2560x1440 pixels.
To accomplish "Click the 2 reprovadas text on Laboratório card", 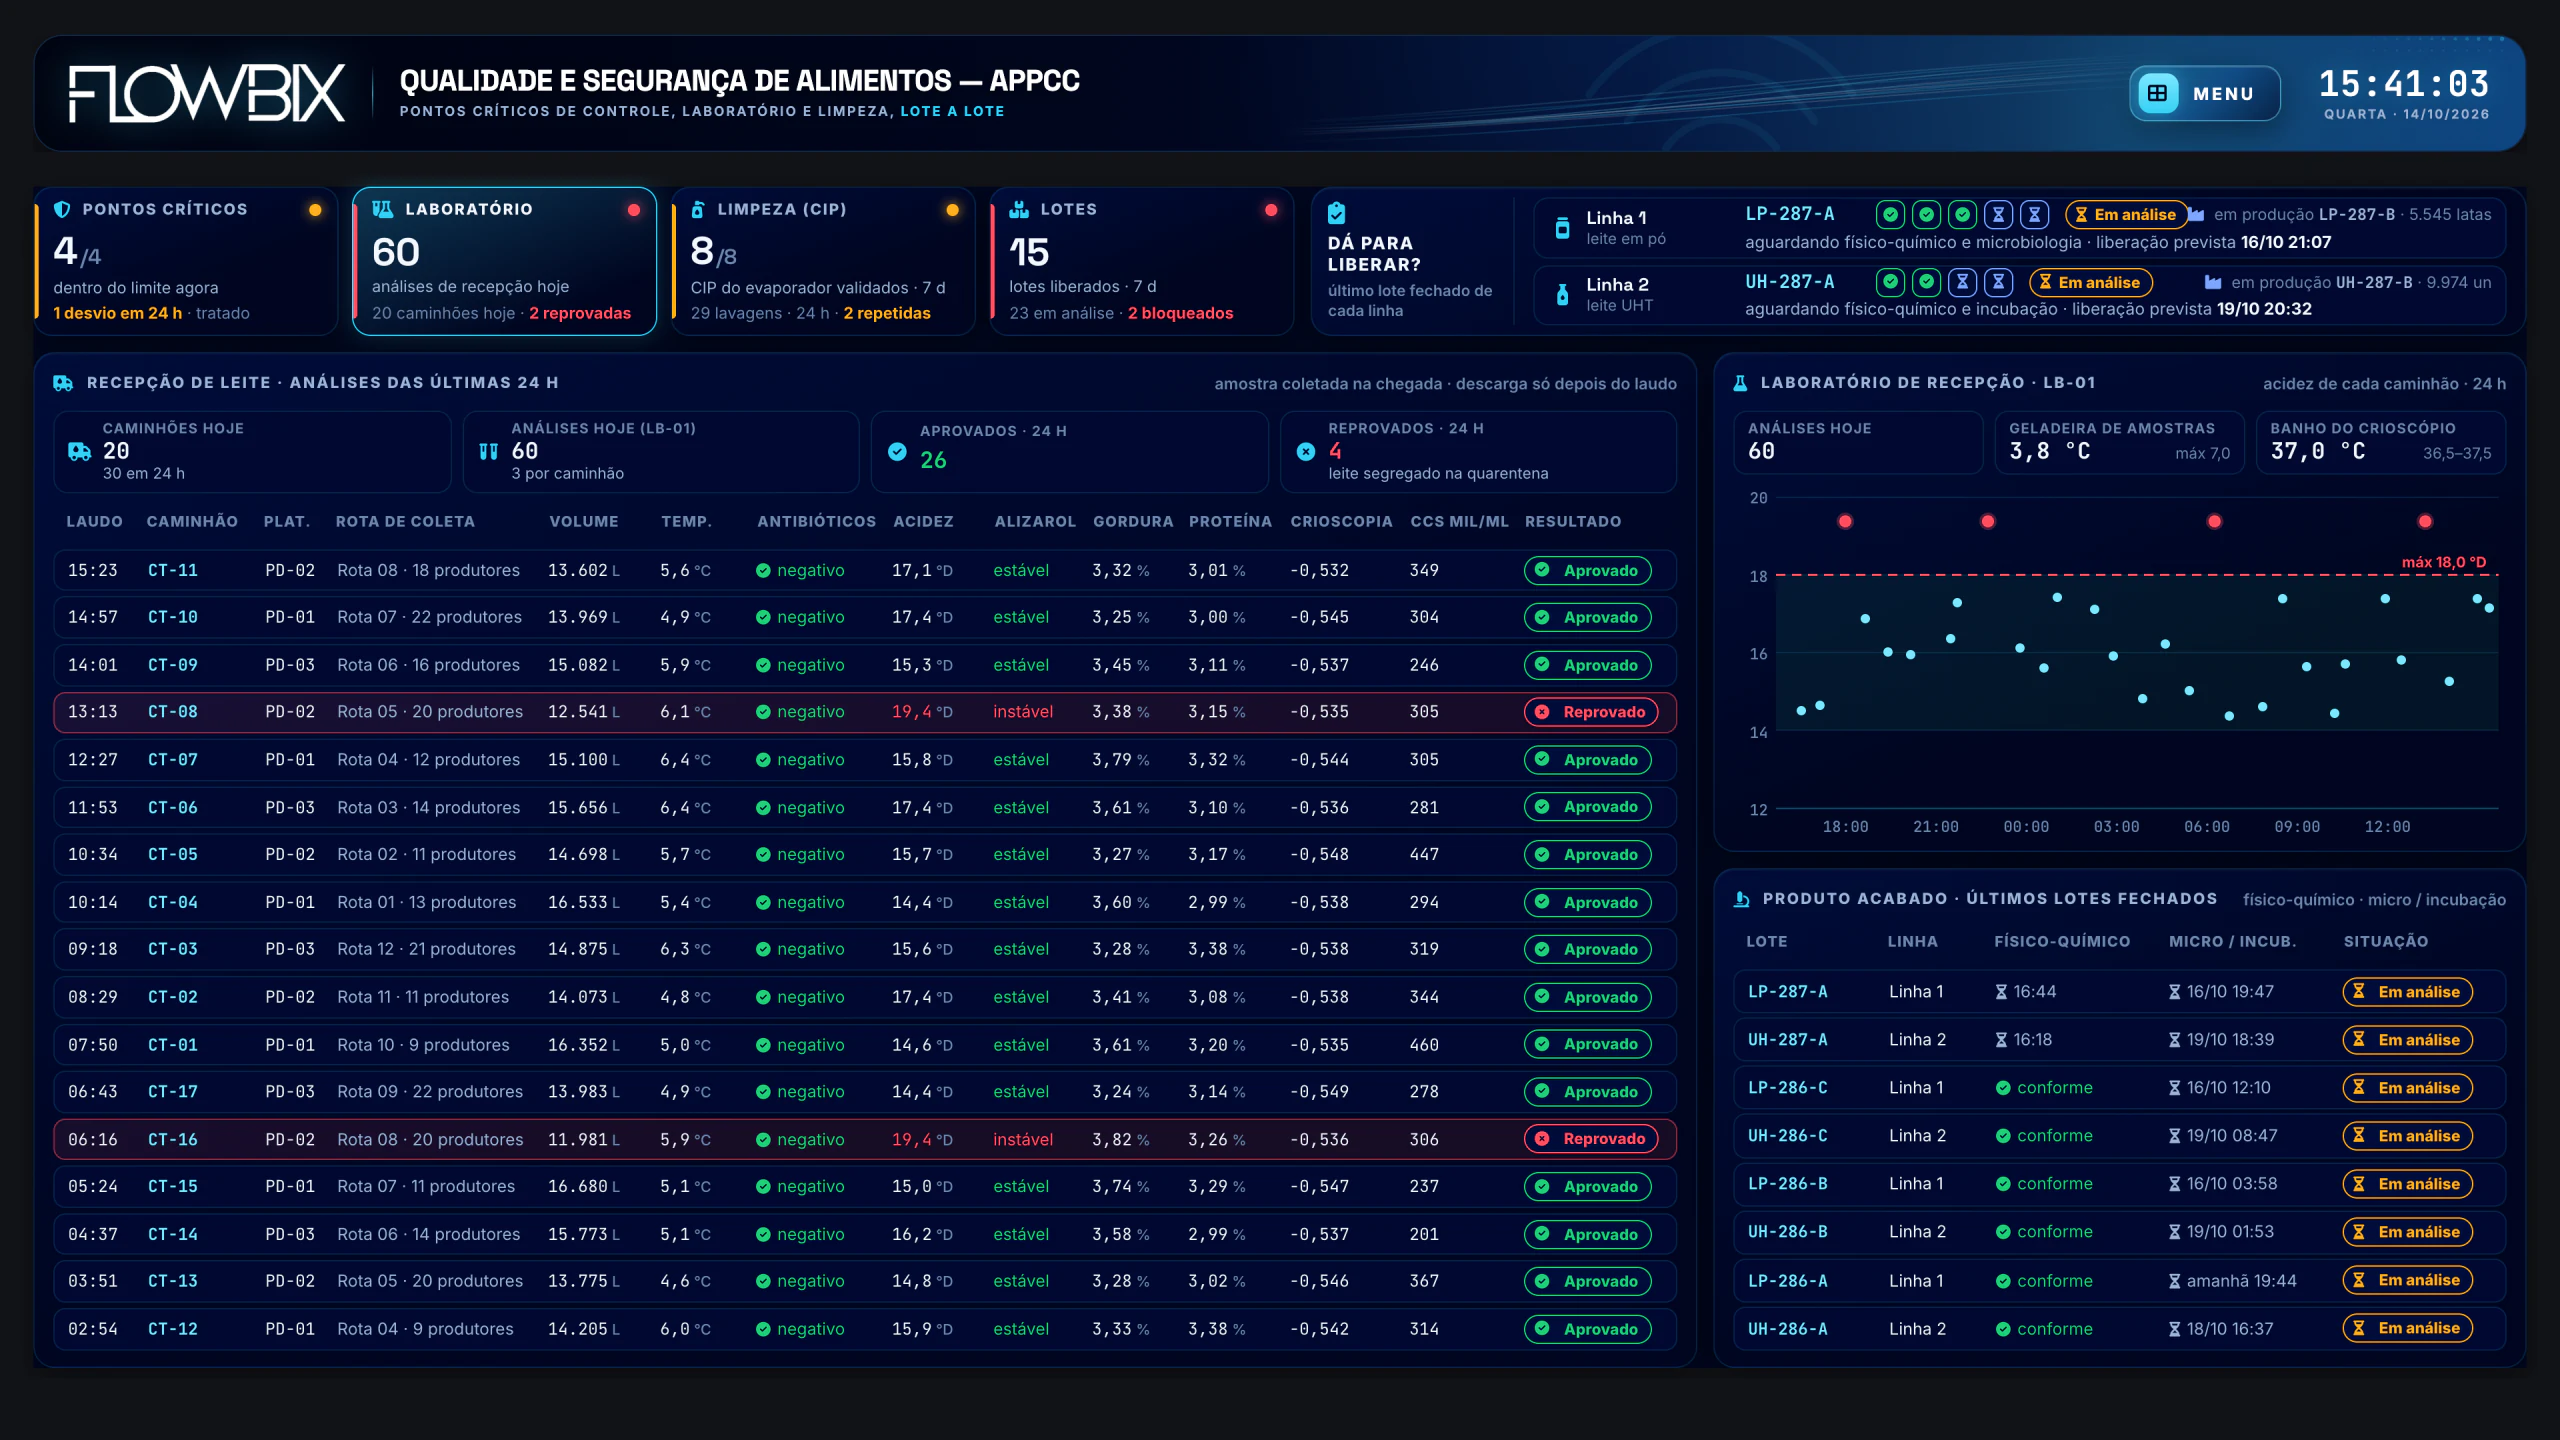I will 580,313.
